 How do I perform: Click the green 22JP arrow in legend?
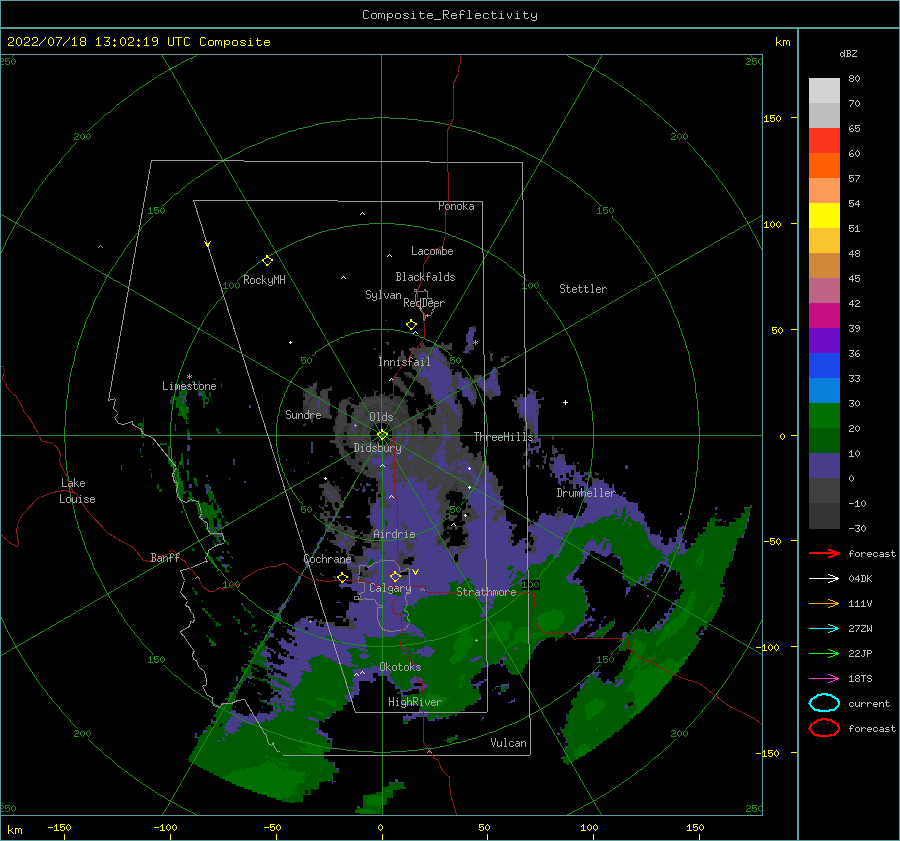(824, 653)
